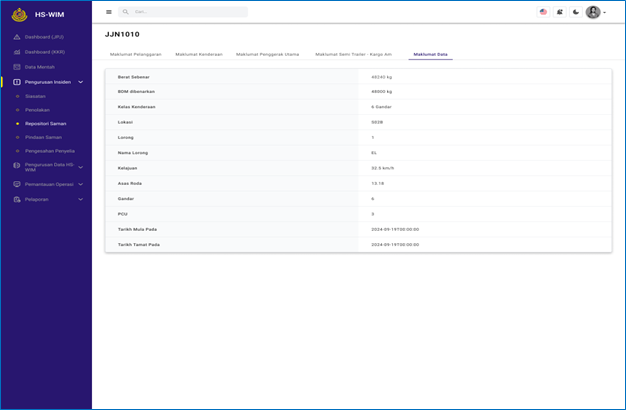Image resolution: width=626 pixels, height=410 pixels.
Task: Open the Pindaan Saman submenu link
Action: (x=43, y=137)
